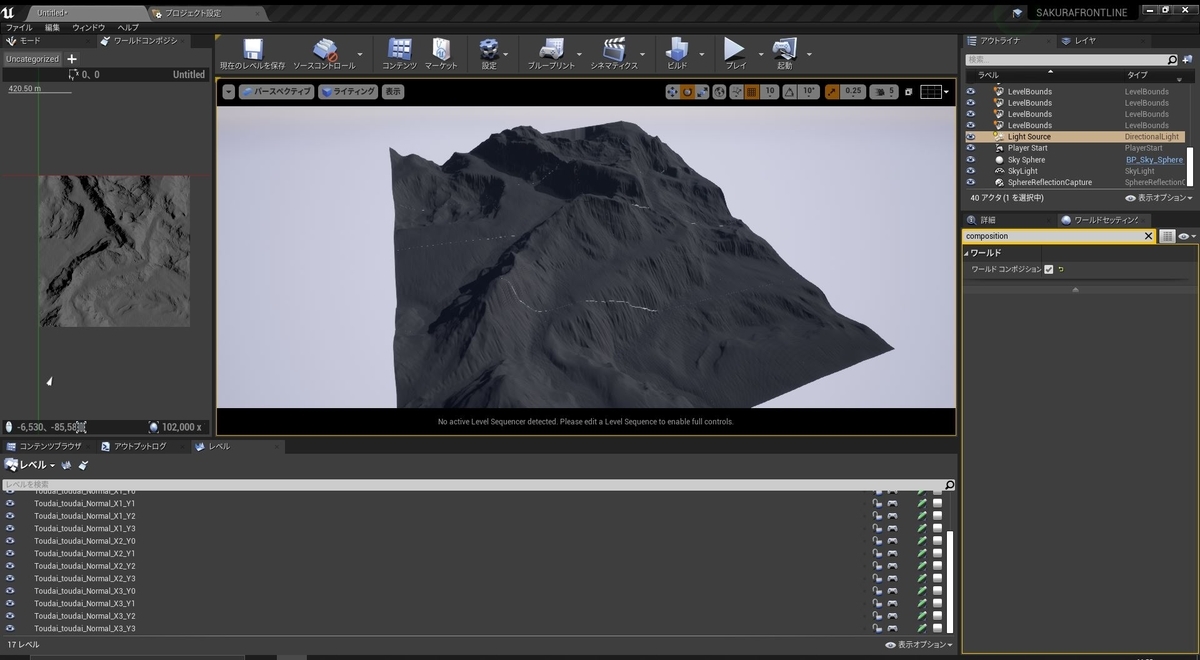Open the Source Control toolbar button
The image size is (1200, 660).
click(x=324, y=49)
